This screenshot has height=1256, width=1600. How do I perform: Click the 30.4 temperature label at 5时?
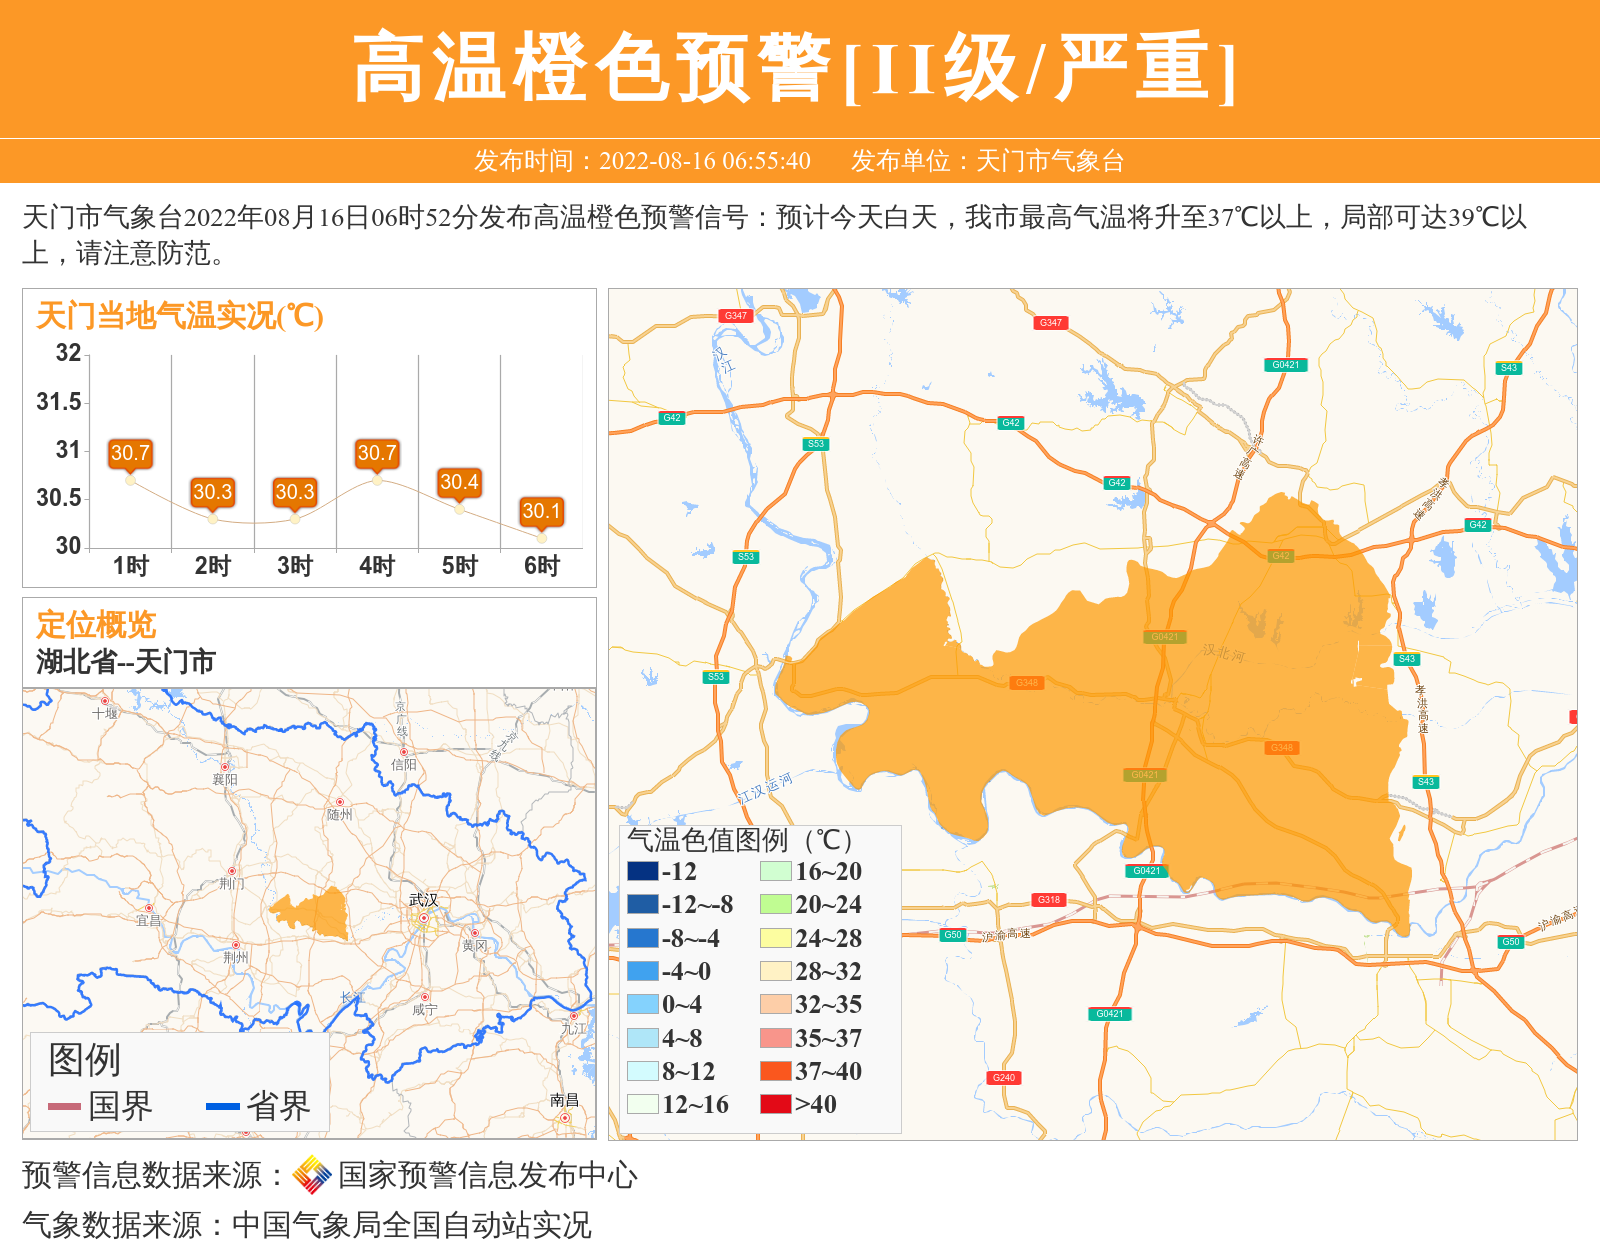[459, 482]
